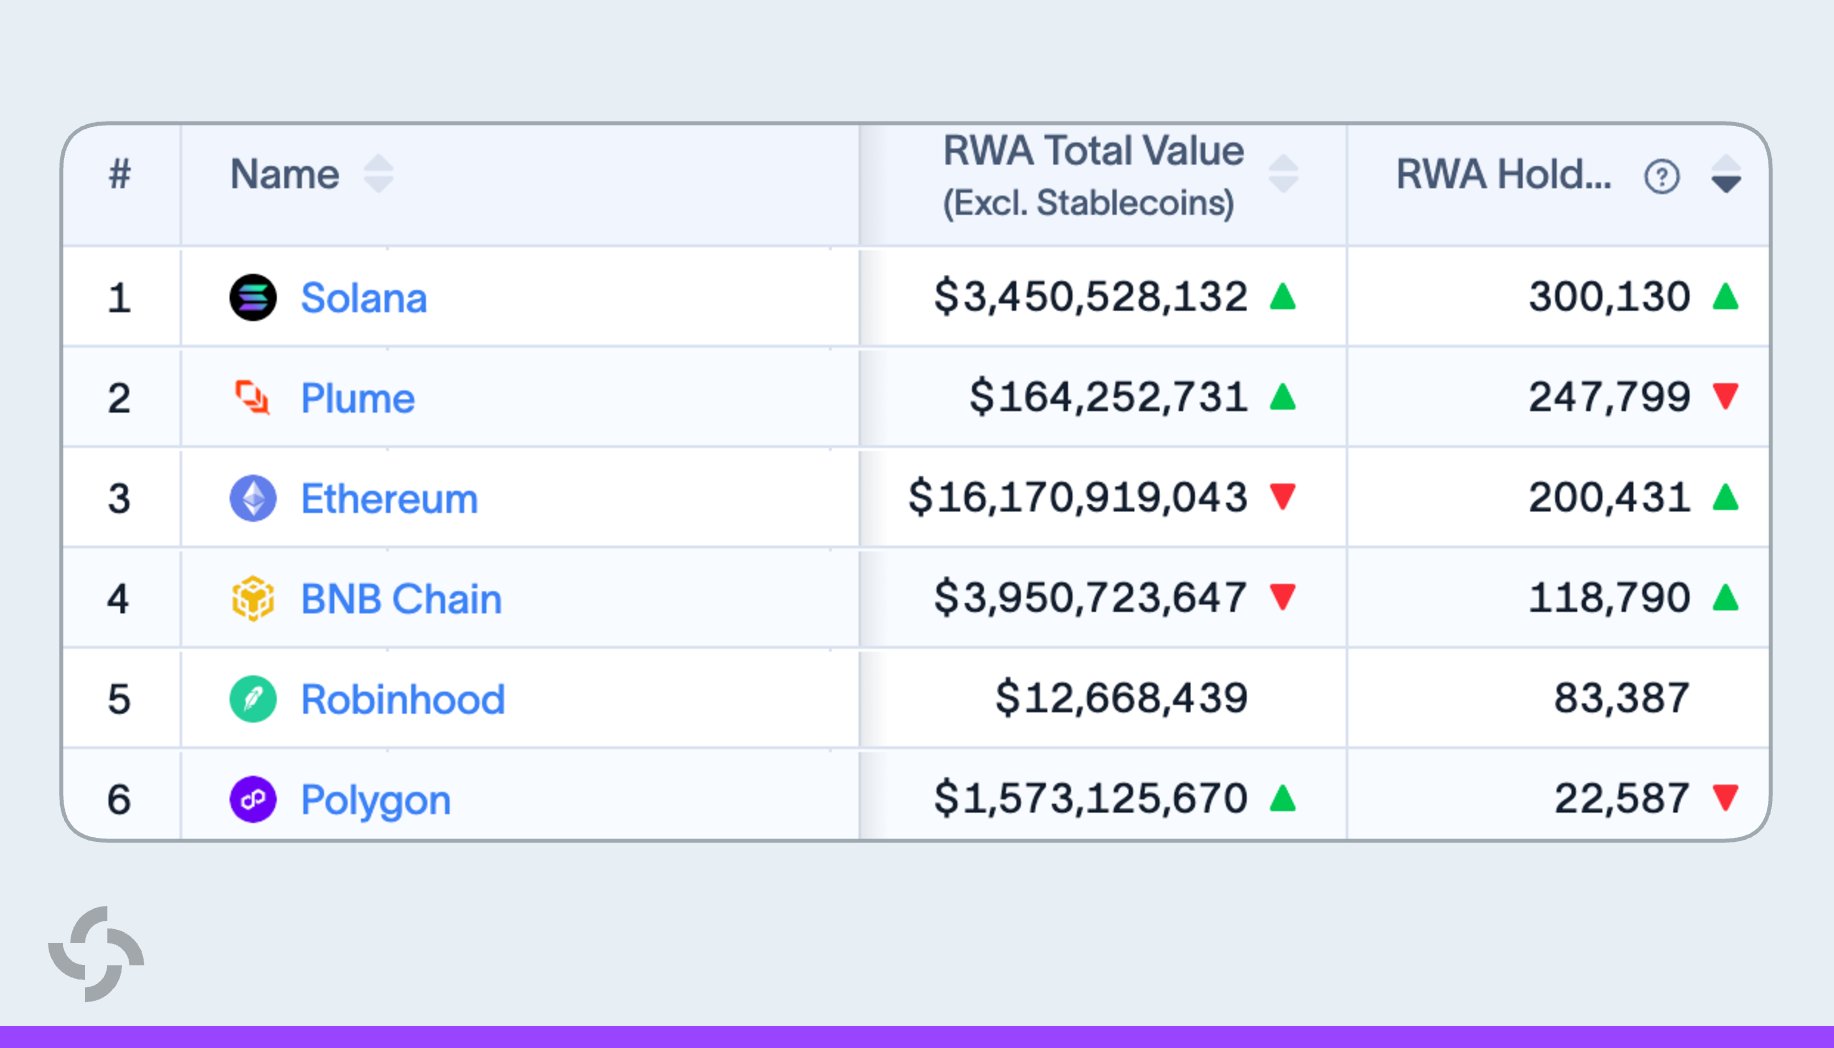Viewport: 1834px width, 1048px height.
Task: Click the # rank column header
Action: pyautogui.click(x=120, y=174)
